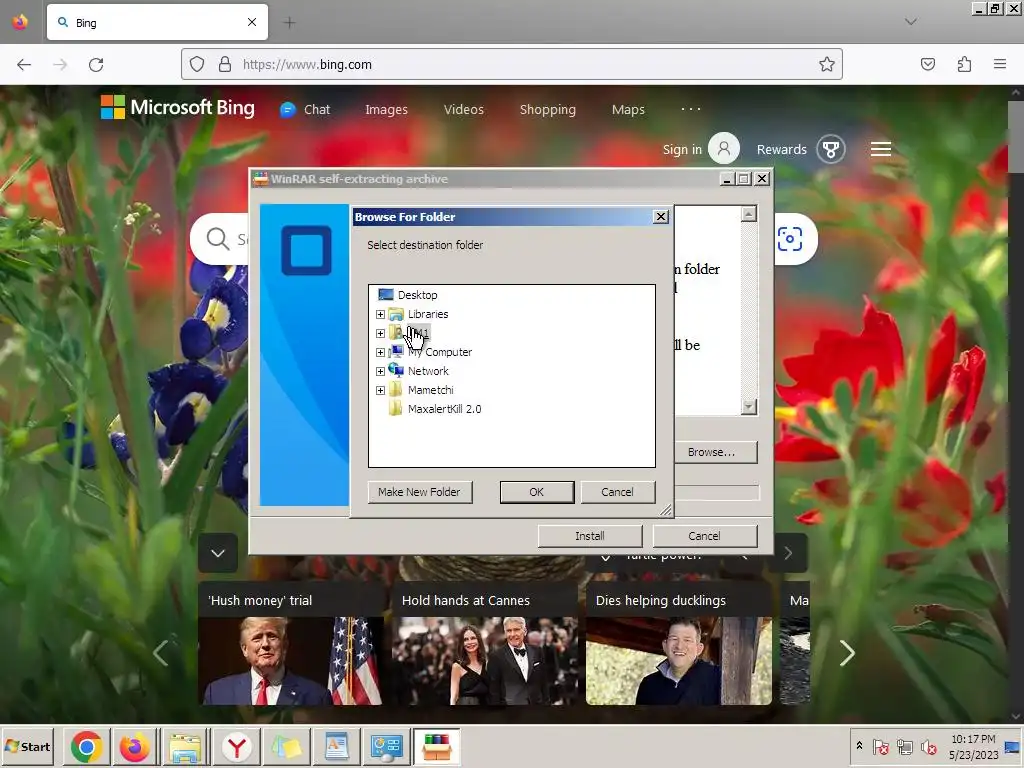Open Bing Videos
Viewport: 1024px width, 768px height.
(x=464, y=110)
